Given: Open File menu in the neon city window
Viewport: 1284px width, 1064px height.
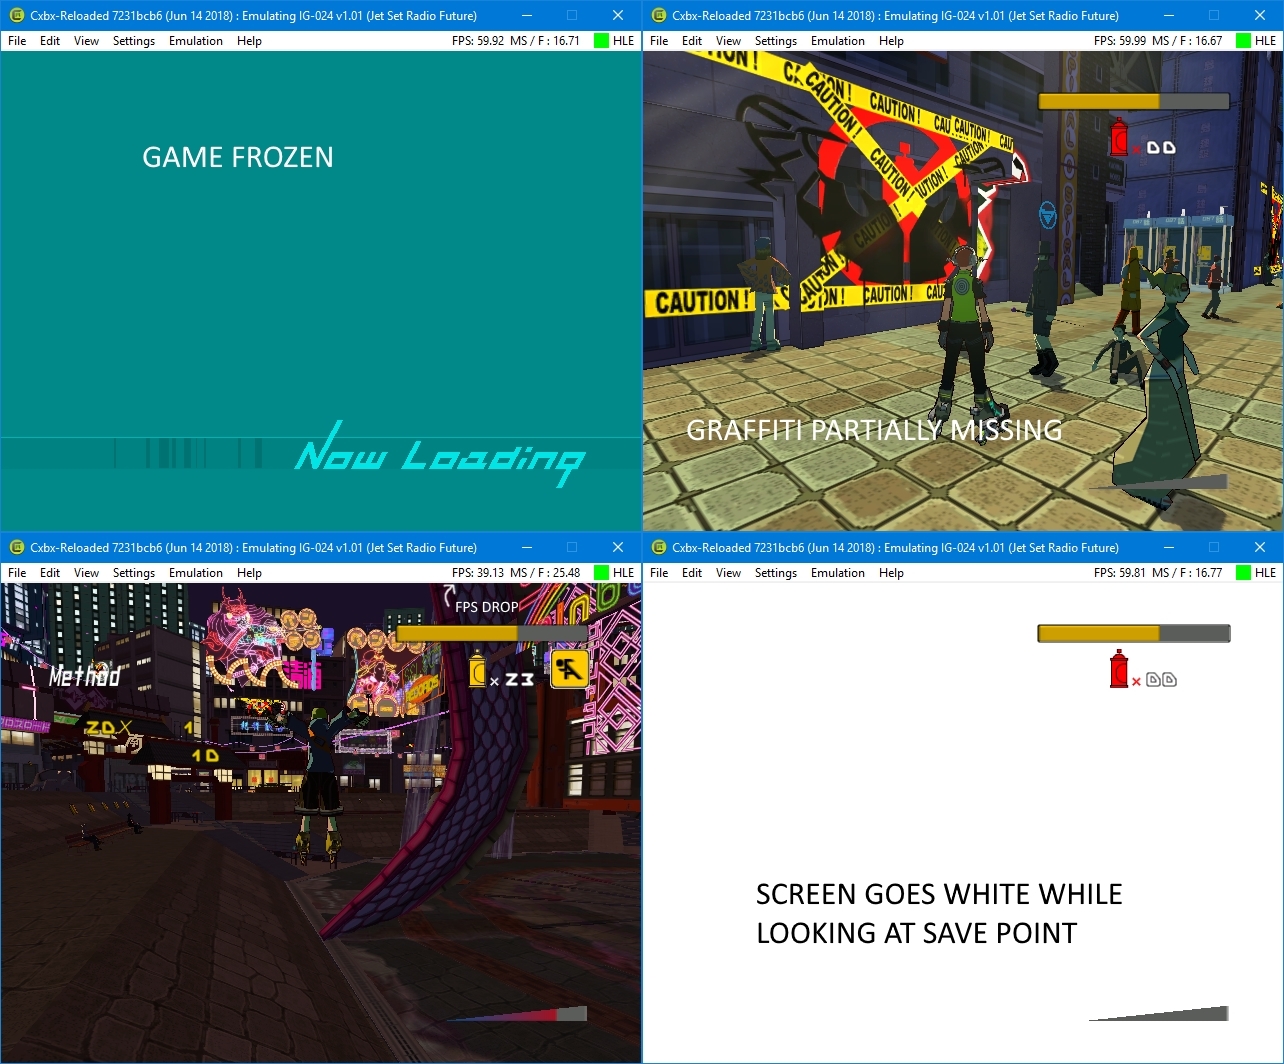Looking at the screenshot, I should tap(17, 573).
